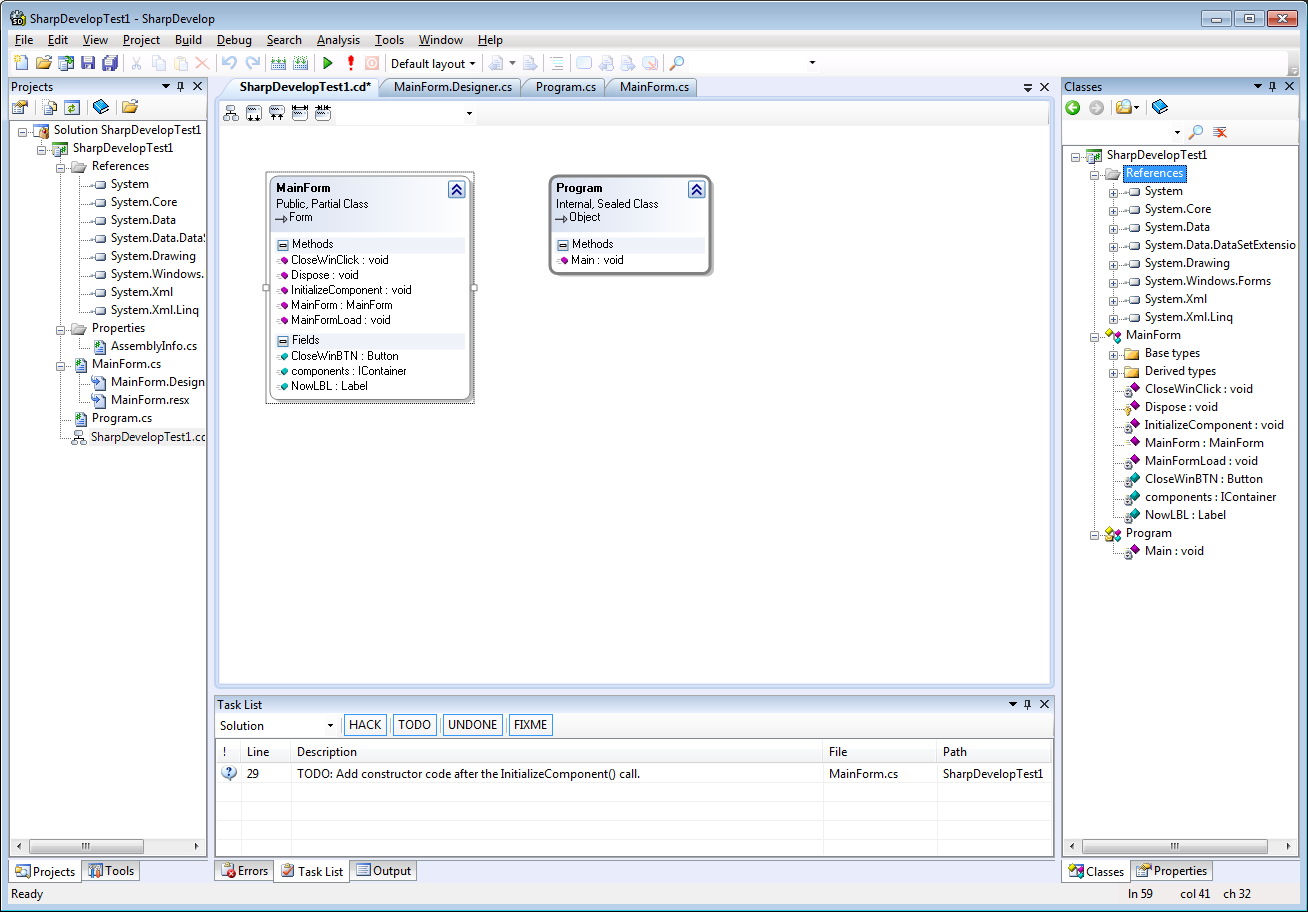The height and width of the screenshot is (912, 1308).
Task: Open the zoom dropdown in diagram toolbar
Action: (x=469, y=113)
